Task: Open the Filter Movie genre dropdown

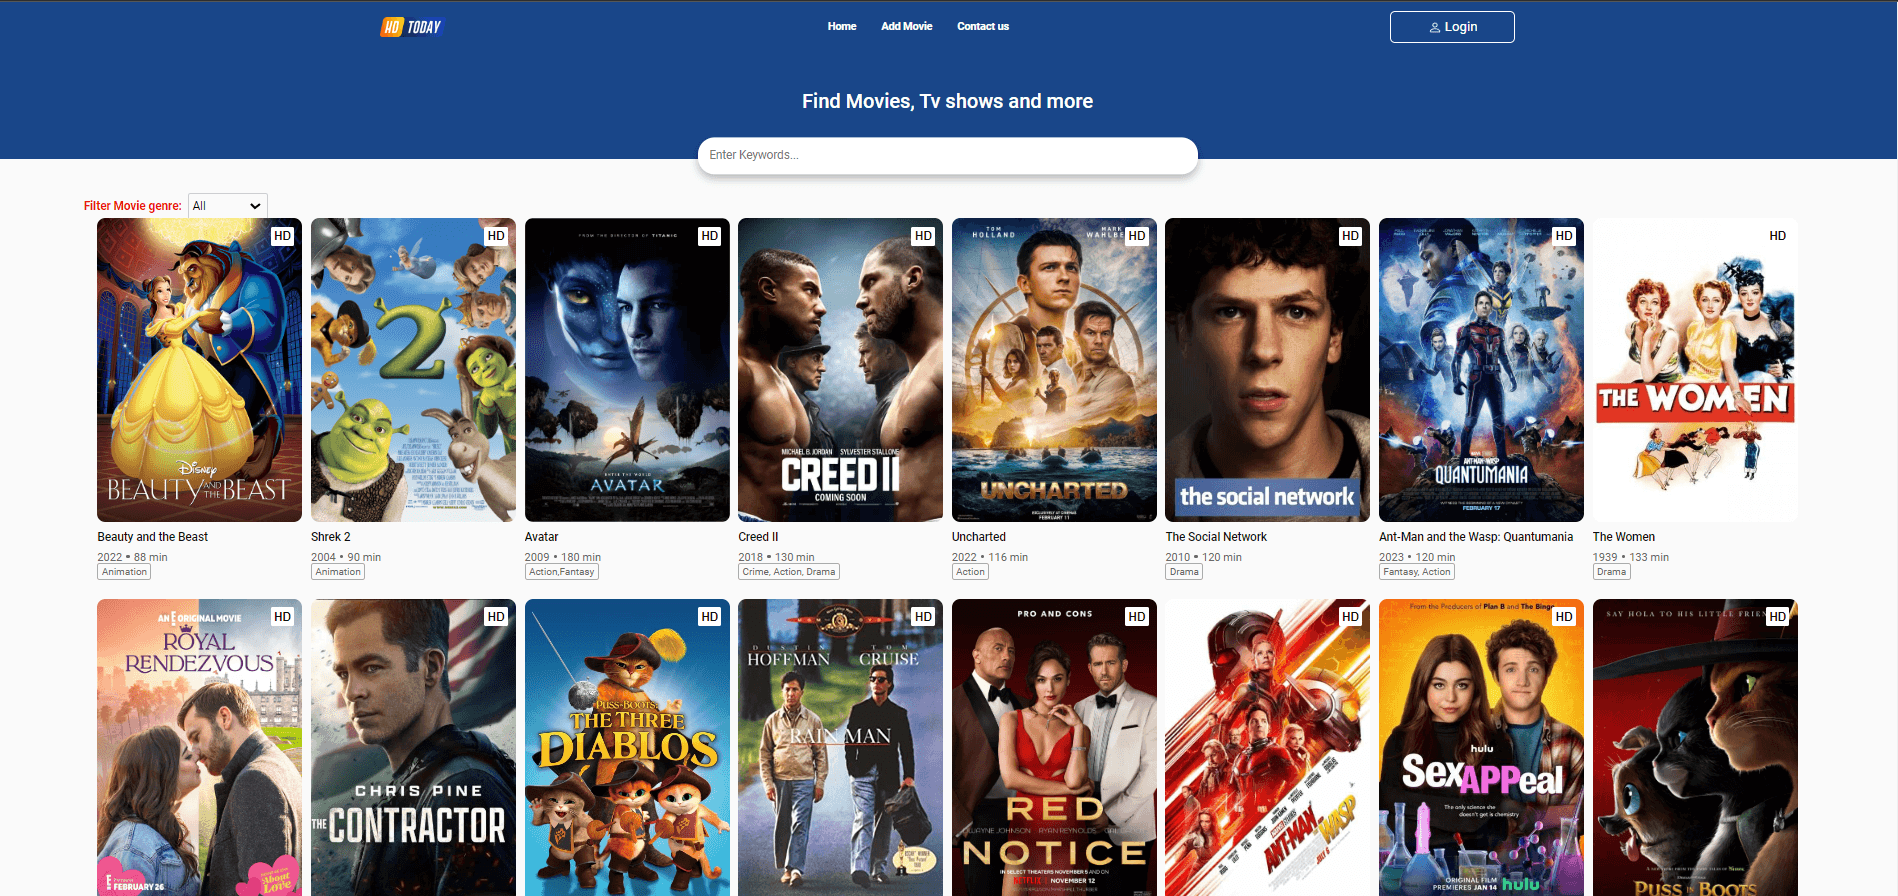Action: 228,206
